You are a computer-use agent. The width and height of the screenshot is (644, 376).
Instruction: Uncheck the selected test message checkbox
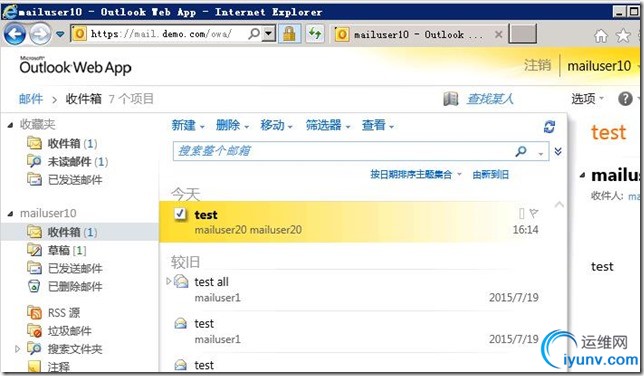(179, 214)
